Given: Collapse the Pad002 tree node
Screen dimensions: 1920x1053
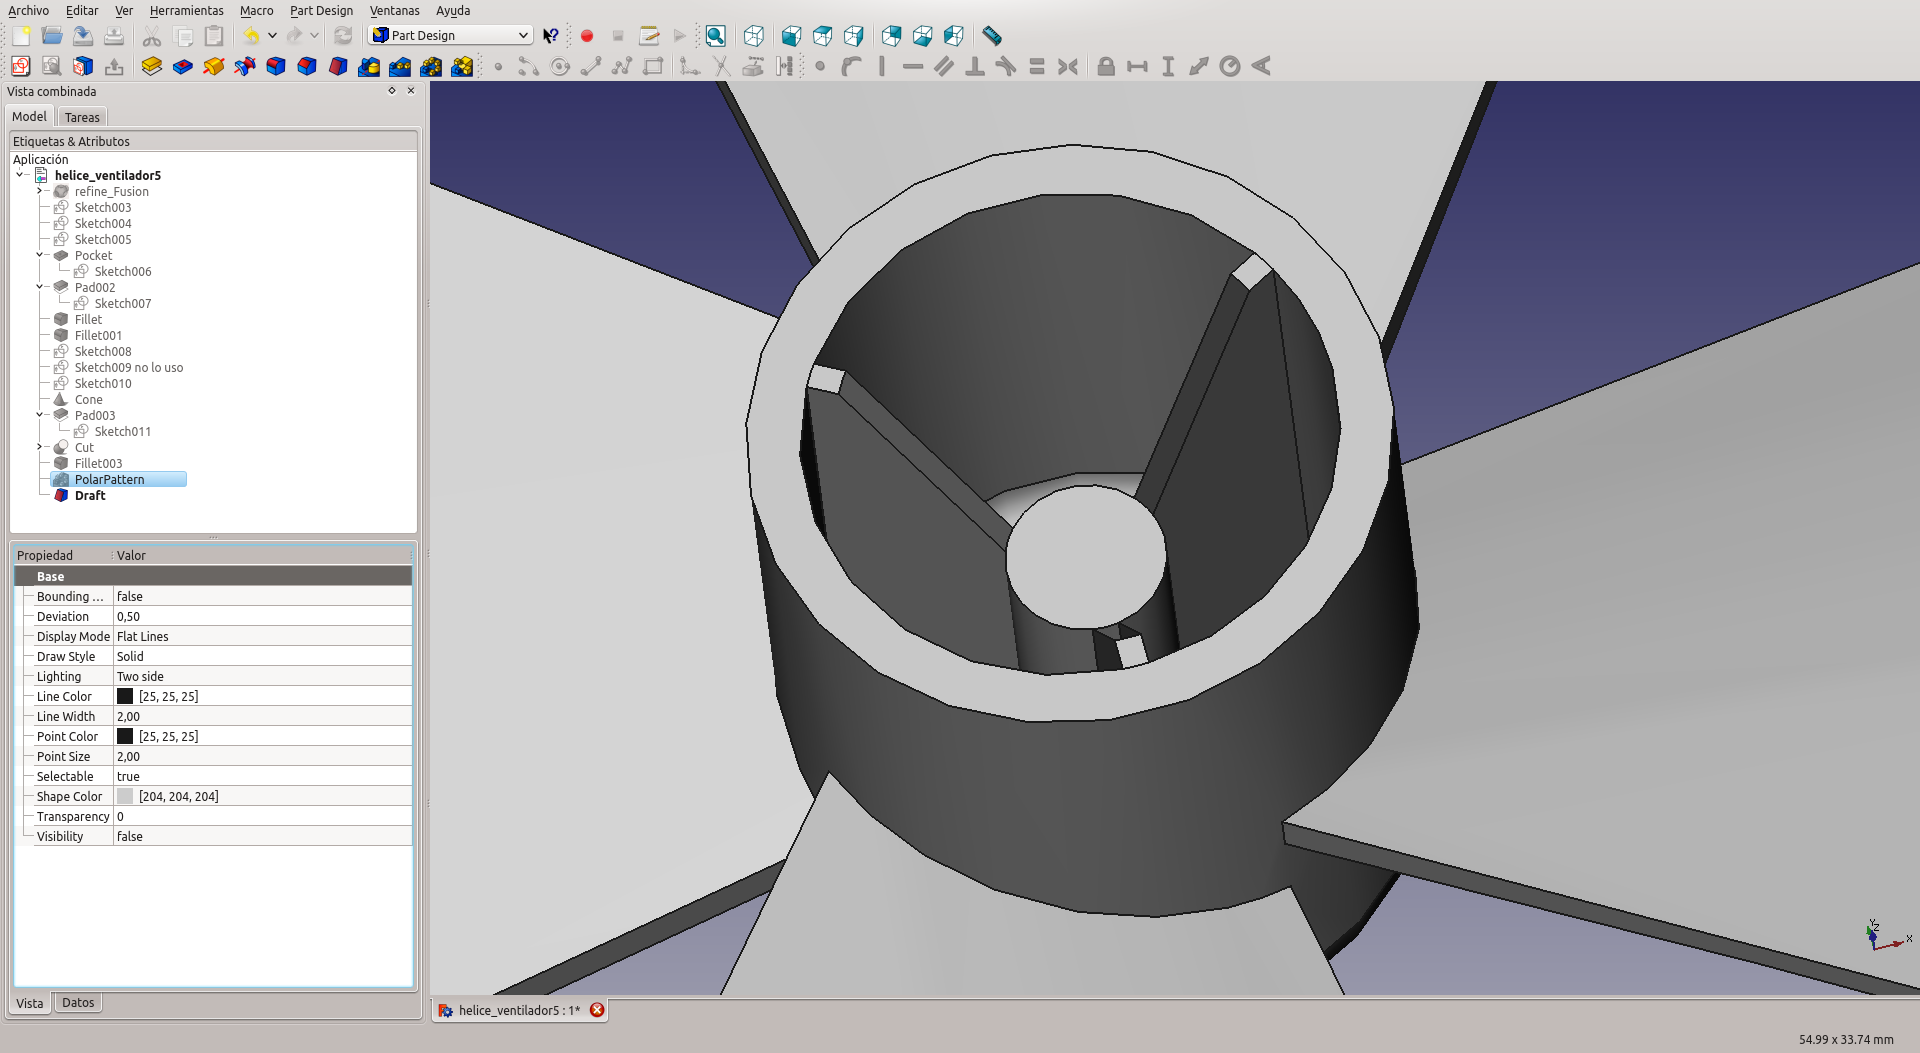Looking at the screenshot, I should click(40, 287).
